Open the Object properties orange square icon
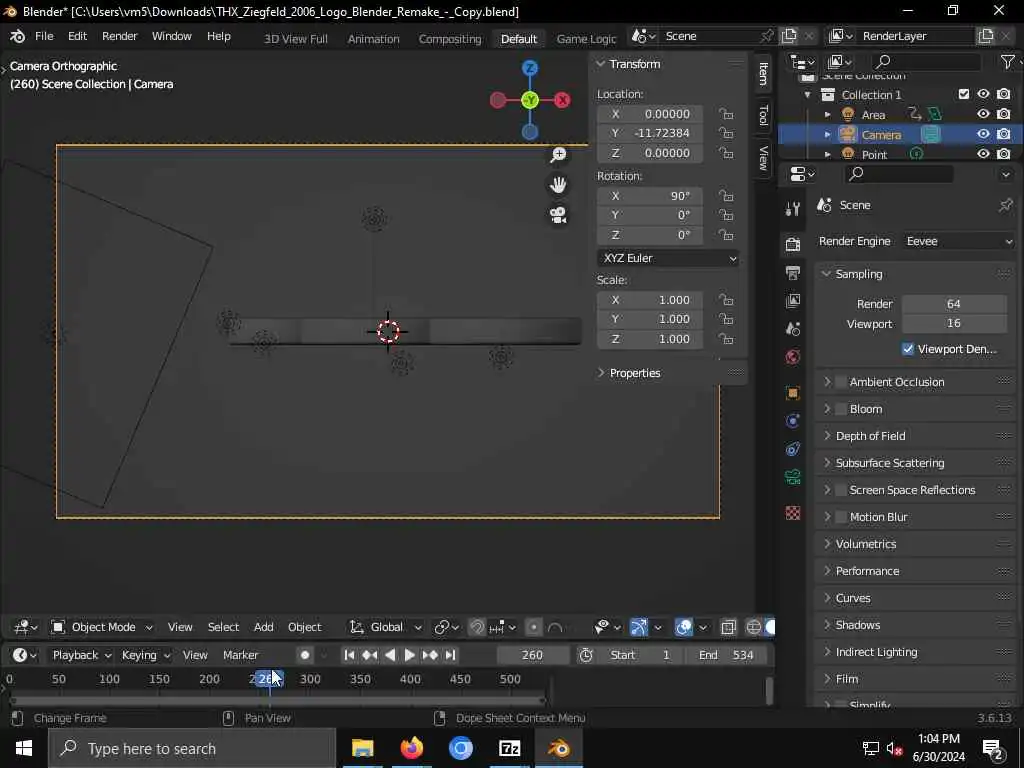 793,392
